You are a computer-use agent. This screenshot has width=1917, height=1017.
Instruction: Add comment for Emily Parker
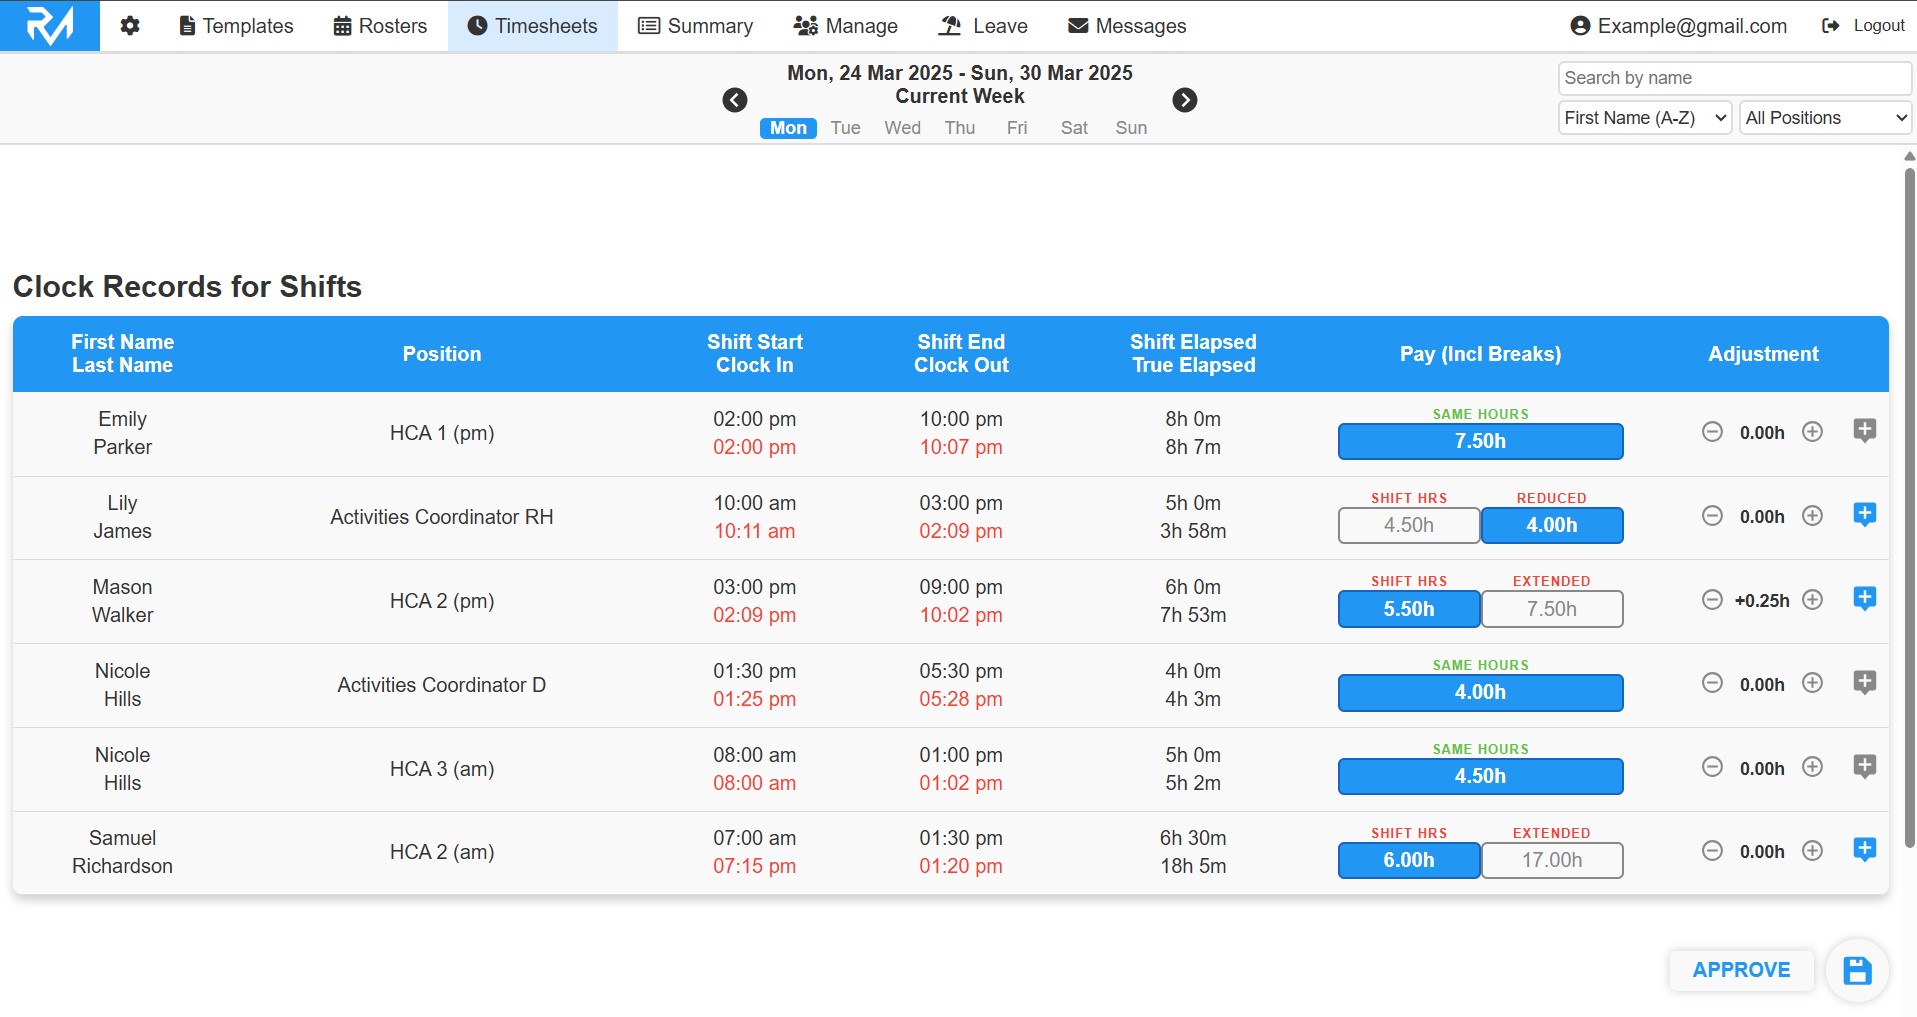[x=1864, y=431]
